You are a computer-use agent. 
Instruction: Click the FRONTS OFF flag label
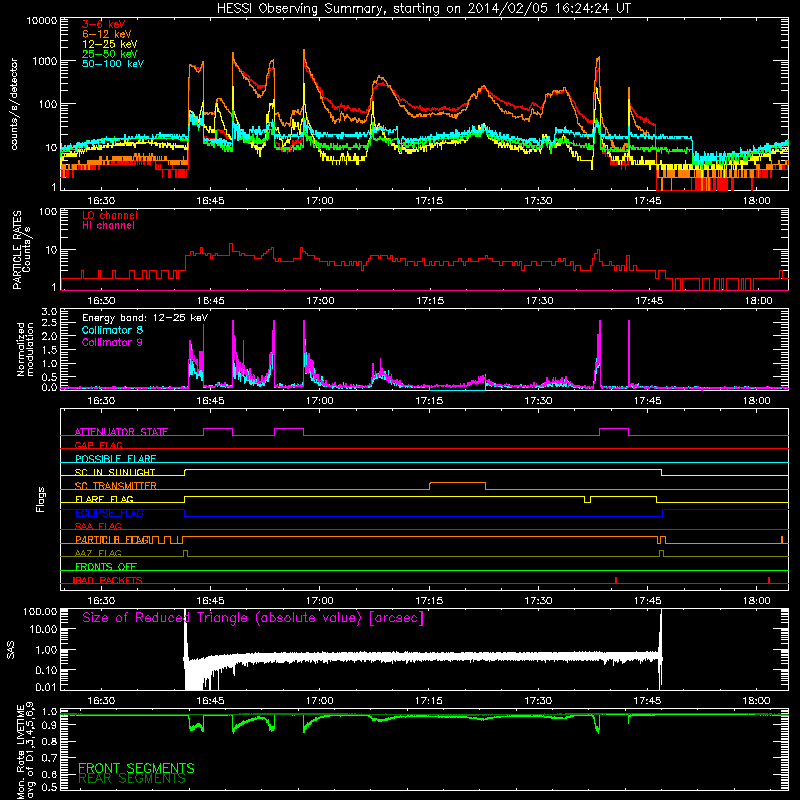pos(106,567)
